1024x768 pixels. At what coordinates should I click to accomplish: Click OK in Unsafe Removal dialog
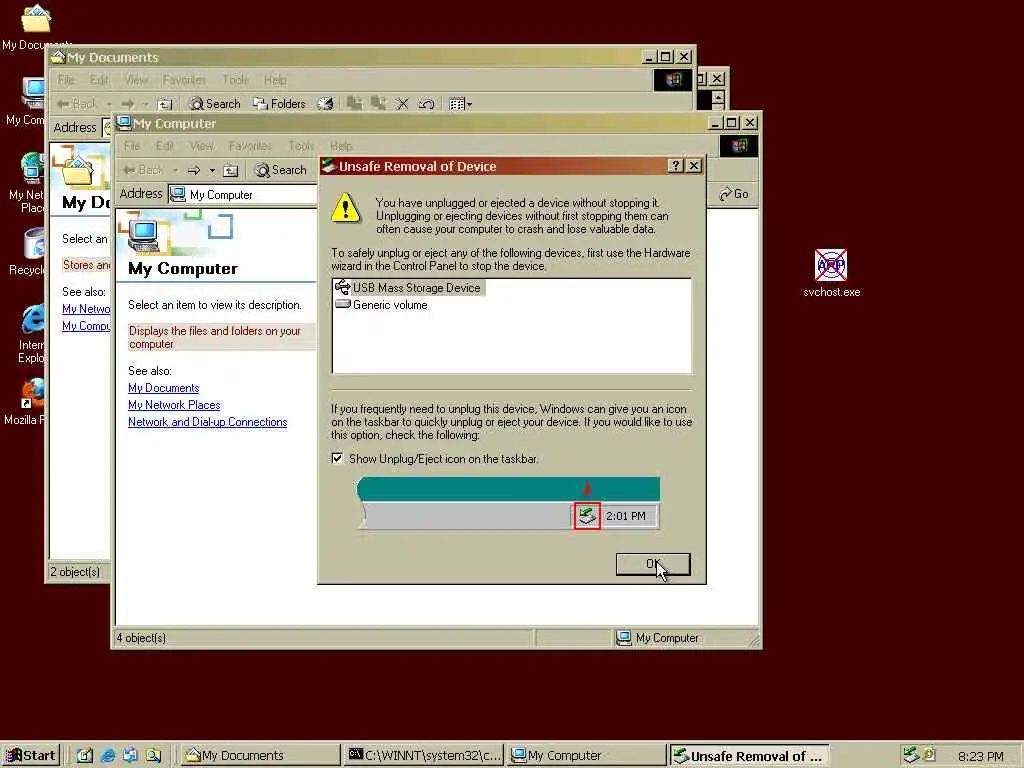tap(652, 564)
